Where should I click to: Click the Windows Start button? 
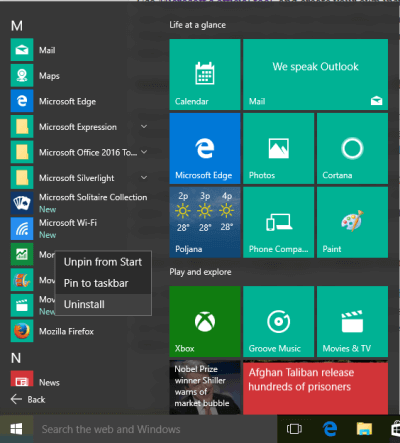16,429
